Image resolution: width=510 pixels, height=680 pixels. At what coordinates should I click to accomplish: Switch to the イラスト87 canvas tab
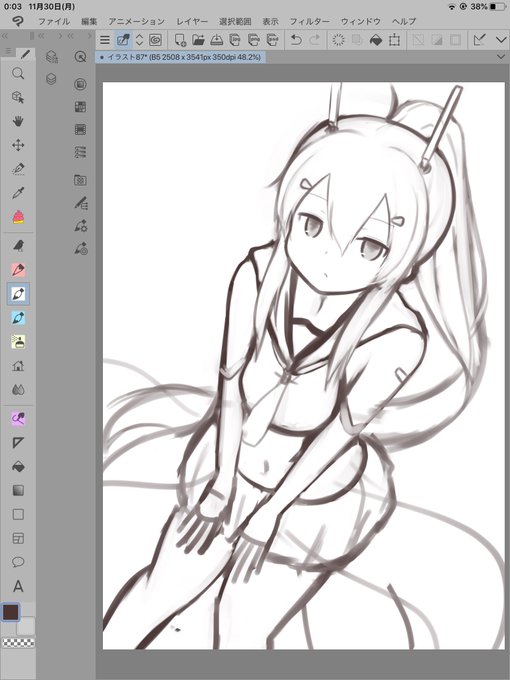click(x=180, y=57)
